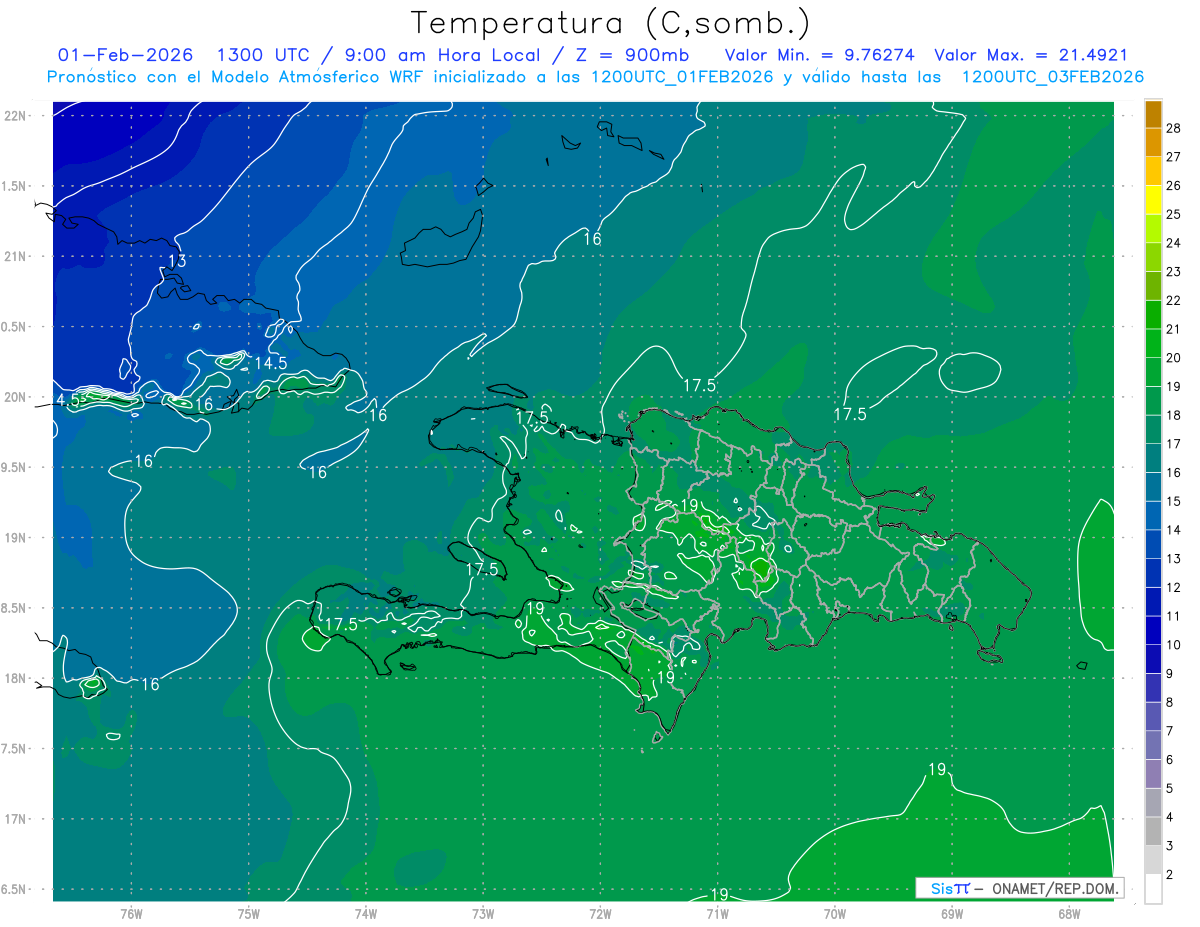Click the "75W" longitude axis label
Image resolution: width=1200 pixels, height=927 pixels.
(x=249, y=912)
